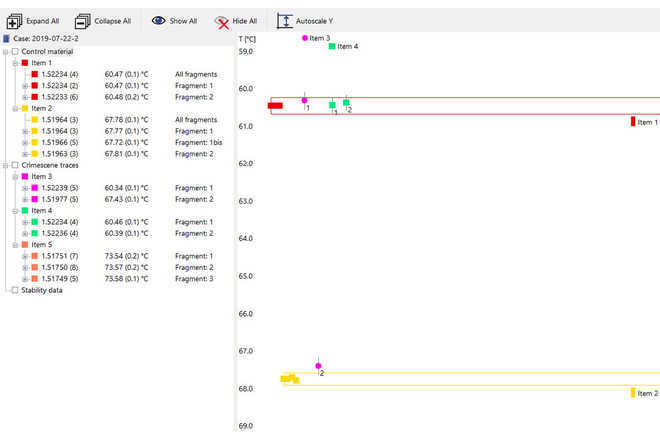This screenshot has width=660, height=440.
Task: Click the Hide All crossed-eye icon
Action: 221,20
